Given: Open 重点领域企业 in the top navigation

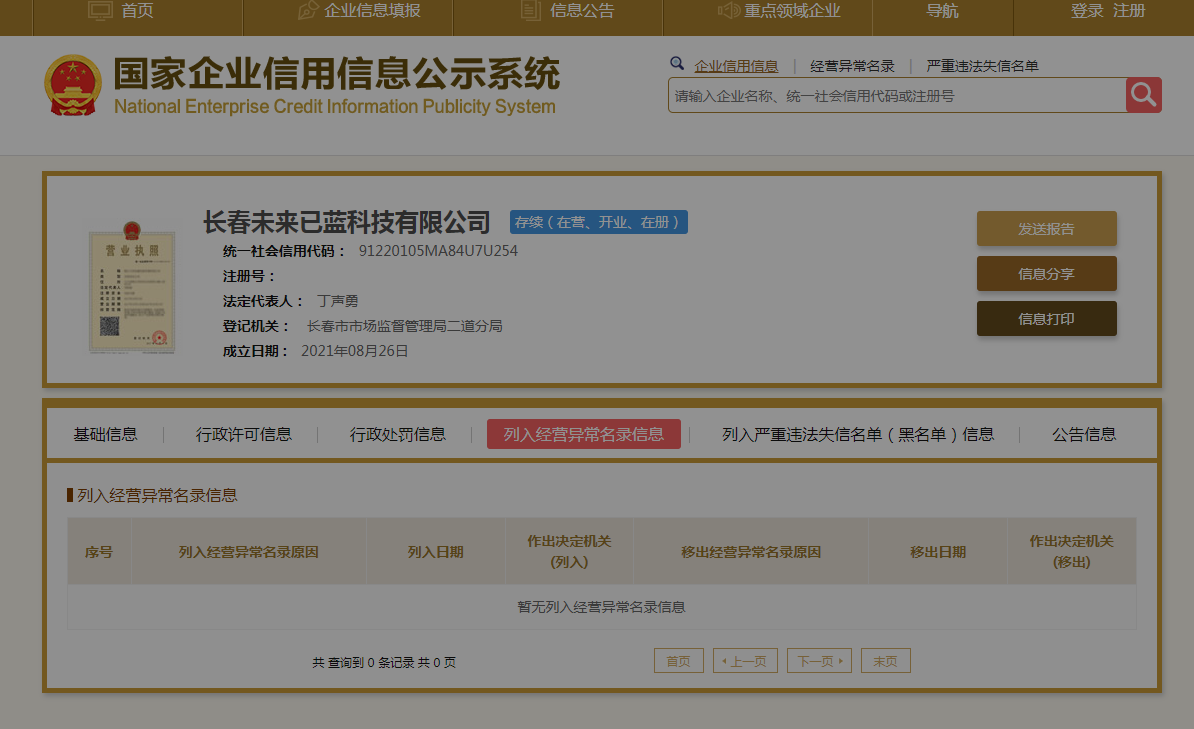Looking at the screenshot, I should (x=779, y=11).
